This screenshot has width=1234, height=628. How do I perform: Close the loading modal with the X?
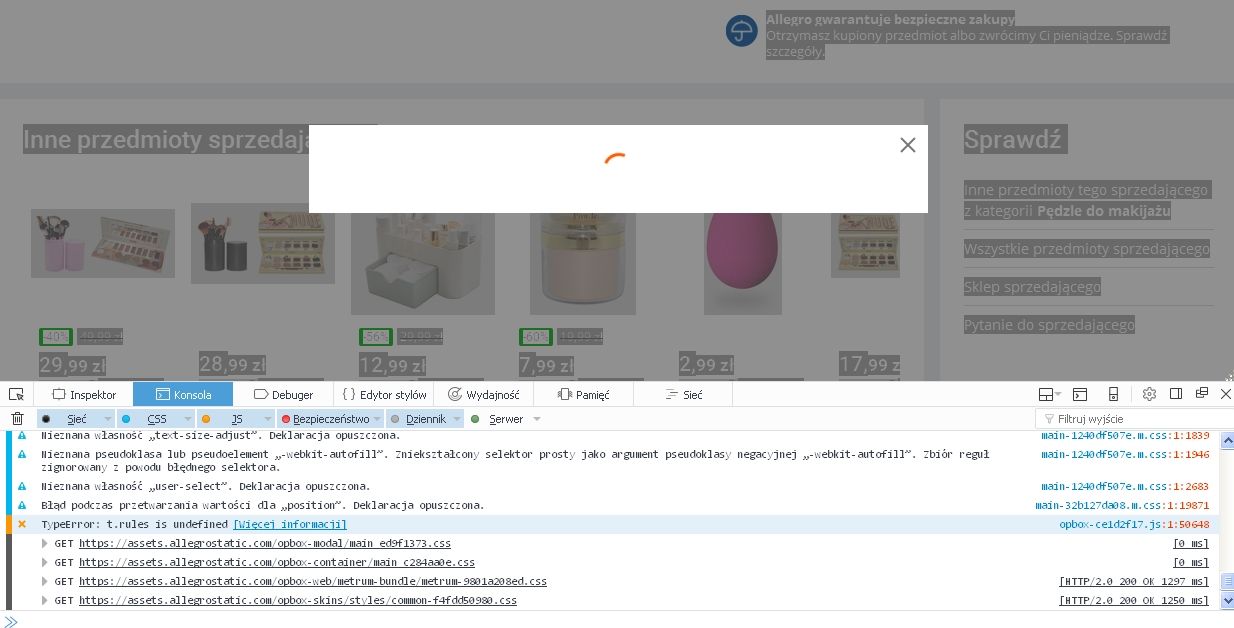pos(907,145)
